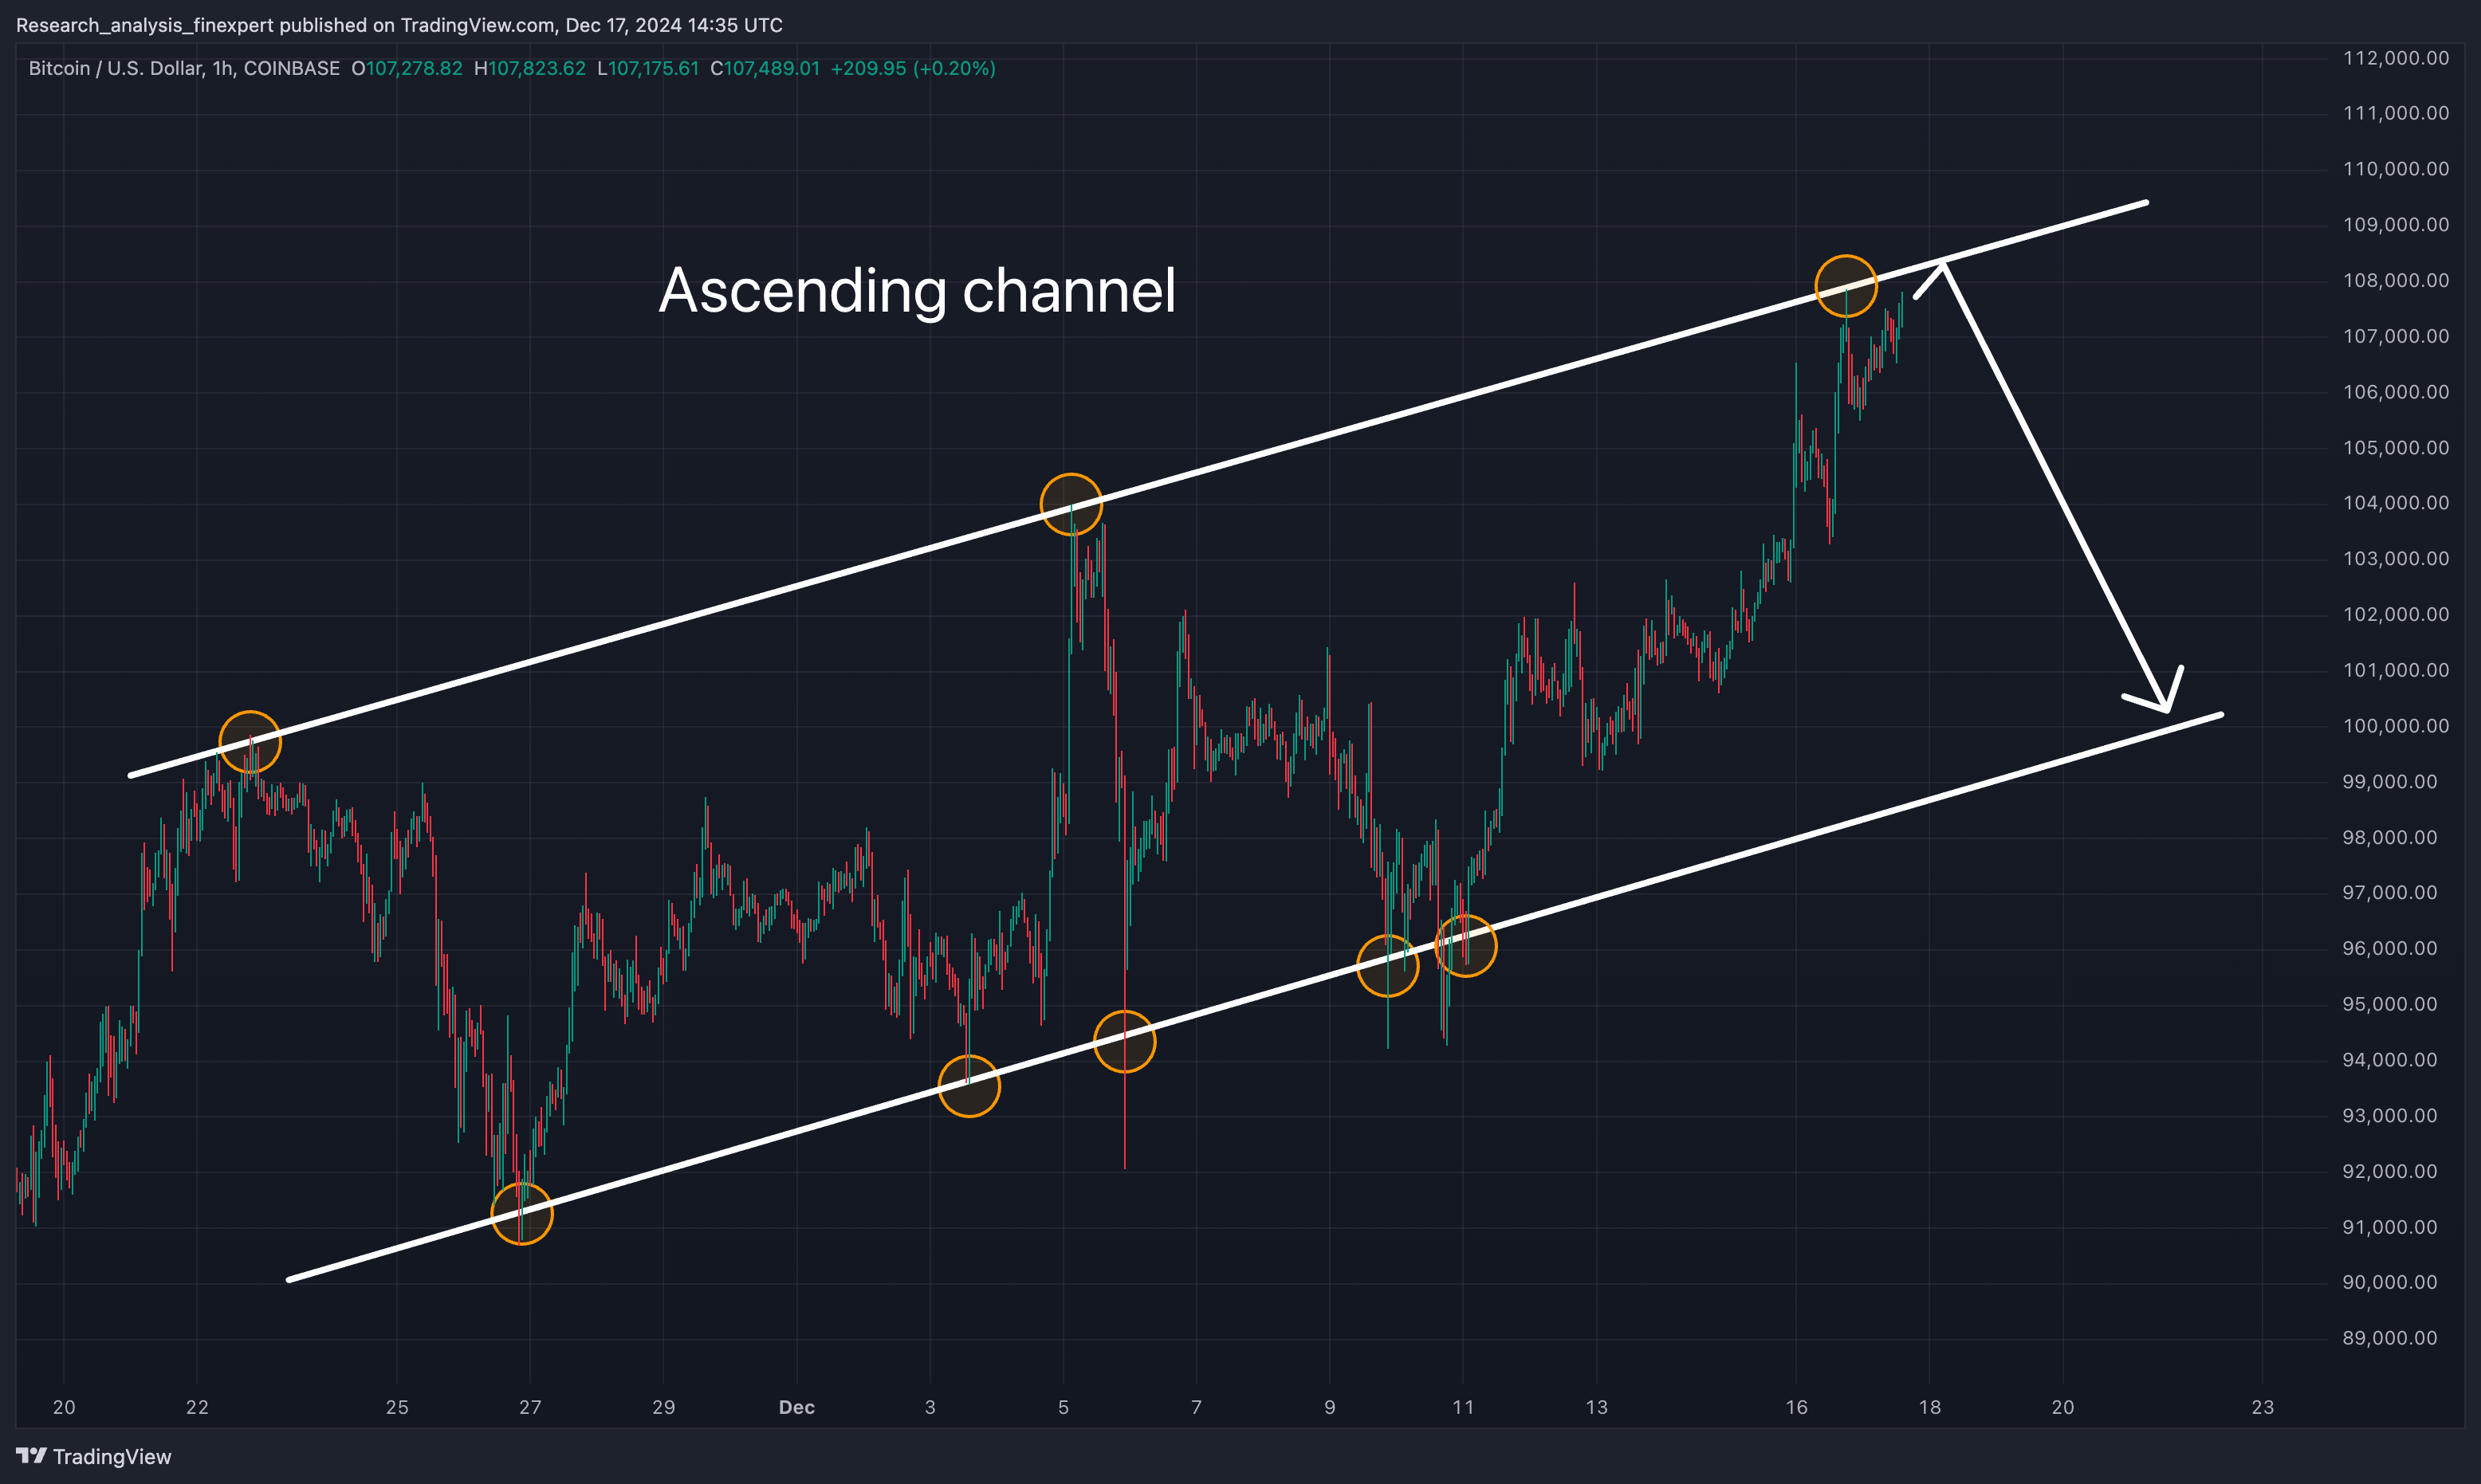The height and width of the screenshot is (1484, 2481).
Task: Click the 108,000.00 price axis label
Action: pos(2396,280)
